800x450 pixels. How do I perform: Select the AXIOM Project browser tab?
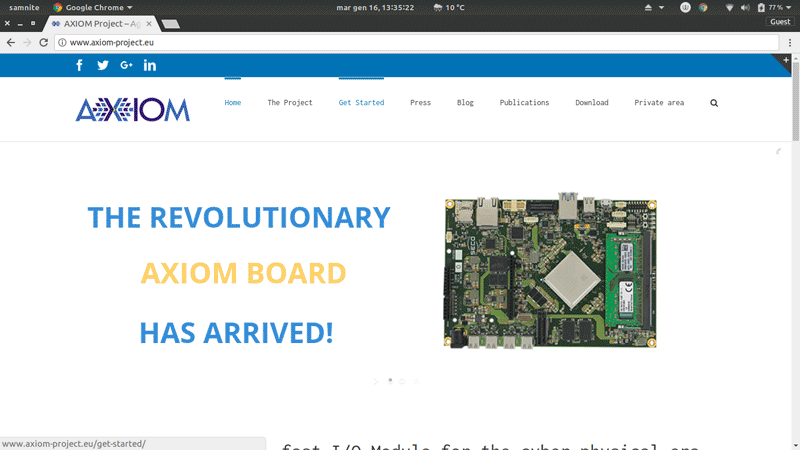point(101,23)
